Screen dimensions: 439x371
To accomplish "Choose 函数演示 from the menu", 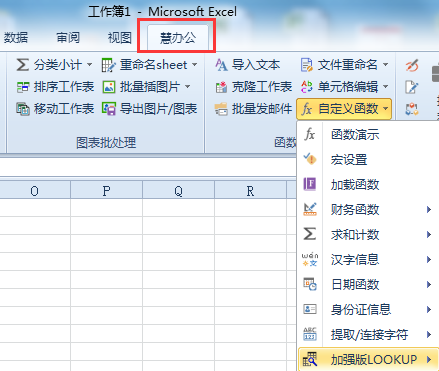I will (355, 135).
